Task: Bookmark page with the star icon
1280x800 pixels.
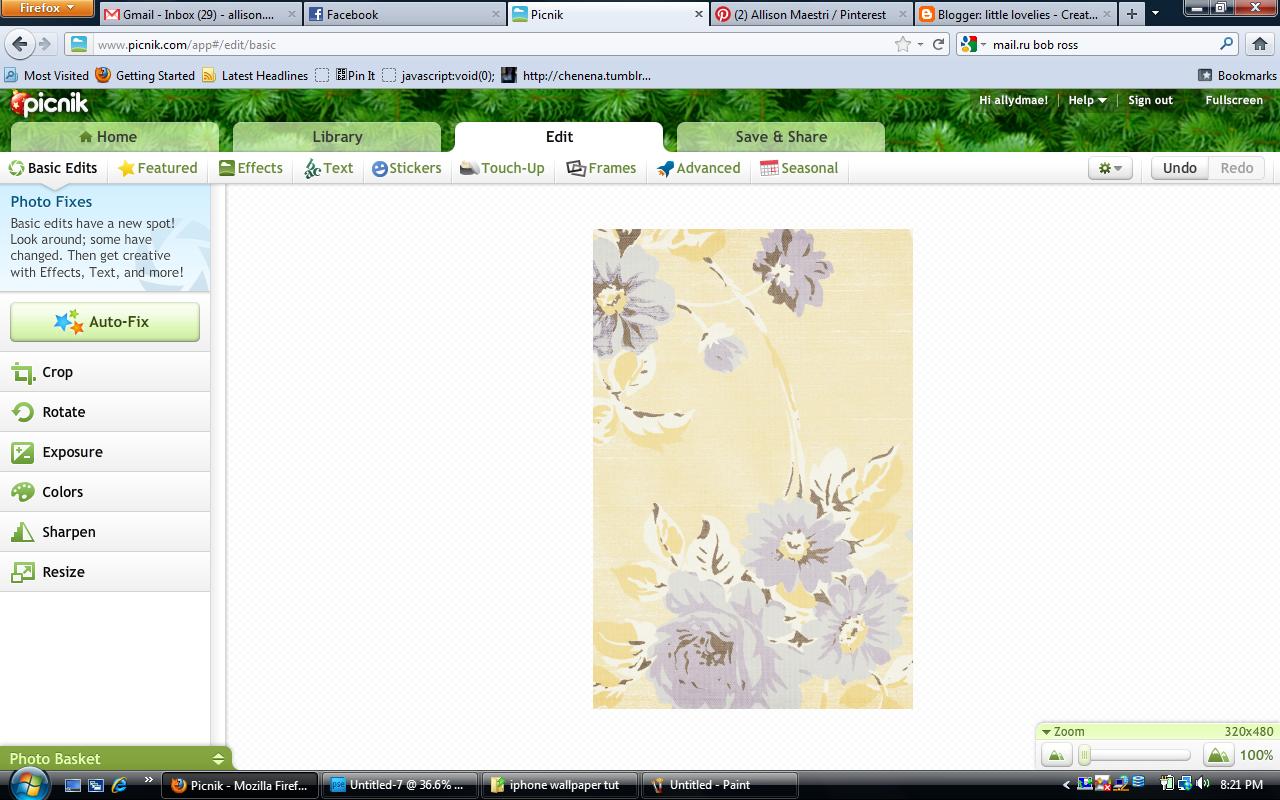Action: [903, 44]
